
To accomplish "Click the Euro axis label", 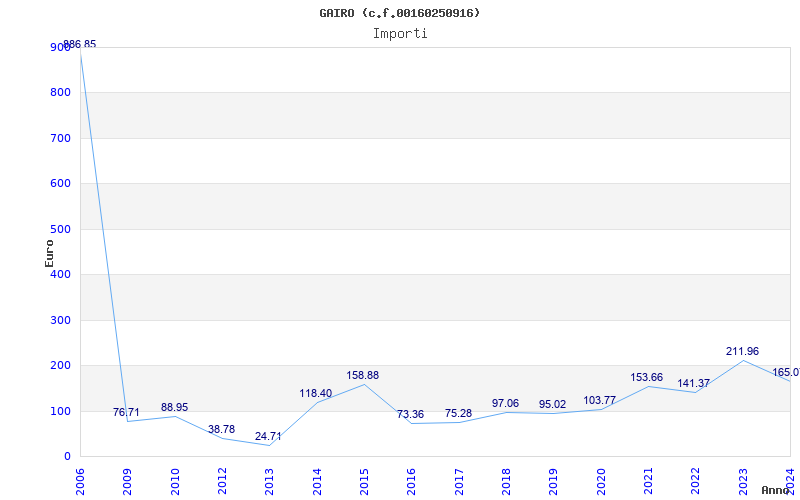I will 49,253.
